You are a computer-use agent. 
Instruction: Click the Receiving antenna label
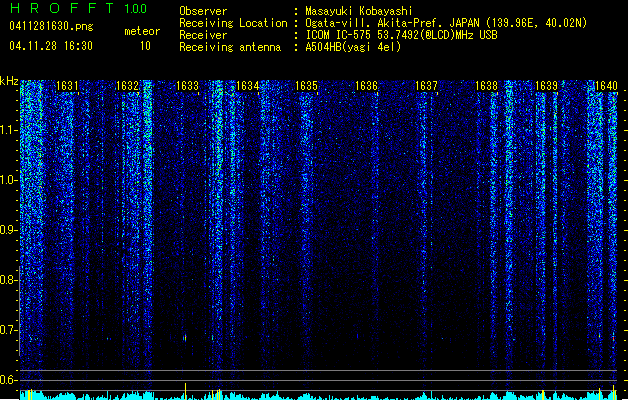230,47
